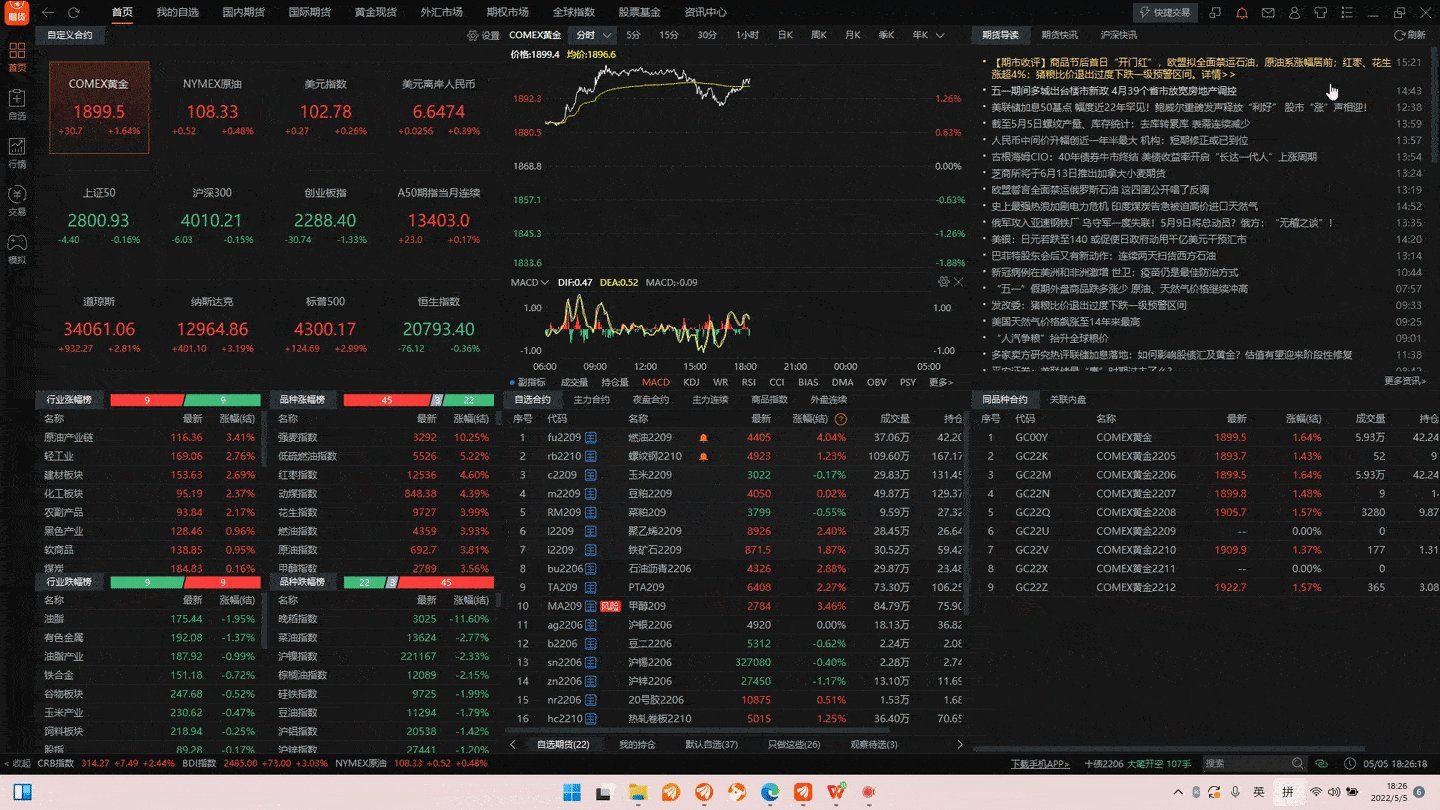The height and width of the screenshot is (810, 1440).
Task: Switch to the 国内期货 menu tab
Action: point(243,12)
